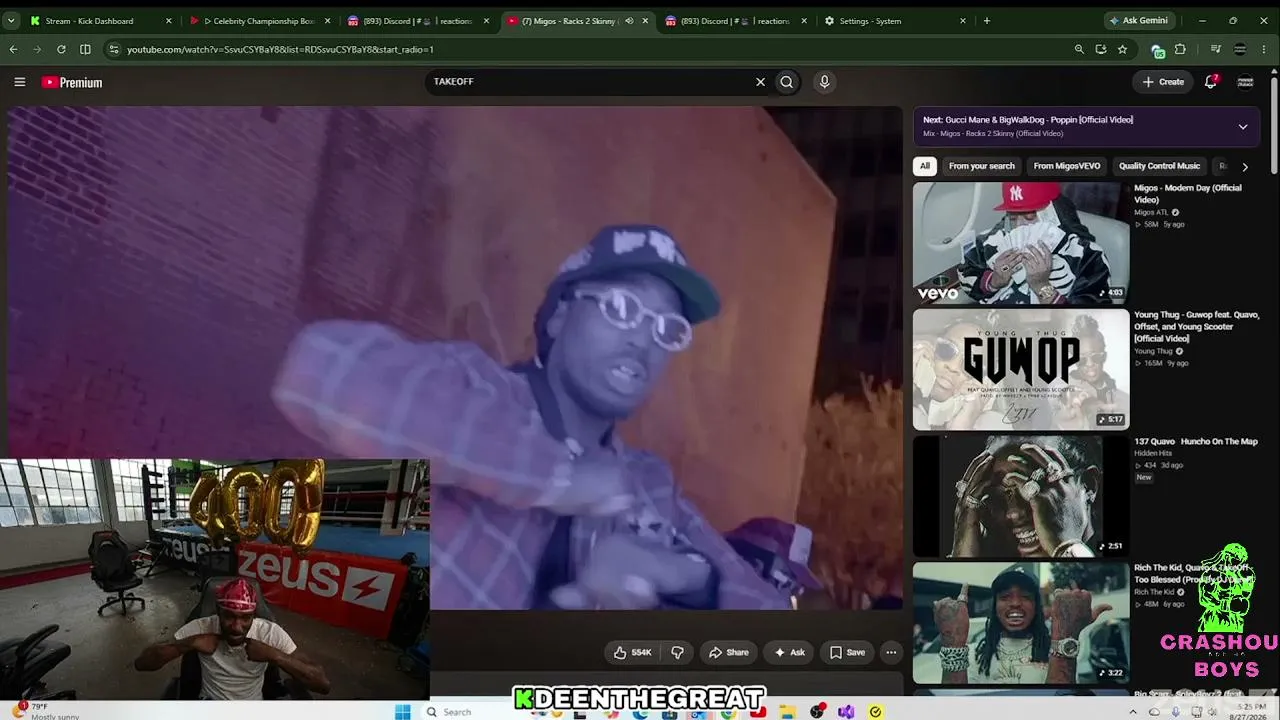The width and height of the screenshot is (1280, 720).
Task: Open more actions menu below video
Action: (x=891, y=652)
